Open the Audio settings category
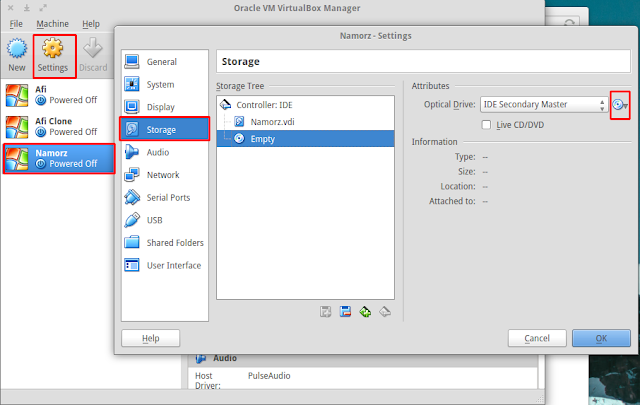Viewport: 640px width, 405px height. tap(164, 152)
